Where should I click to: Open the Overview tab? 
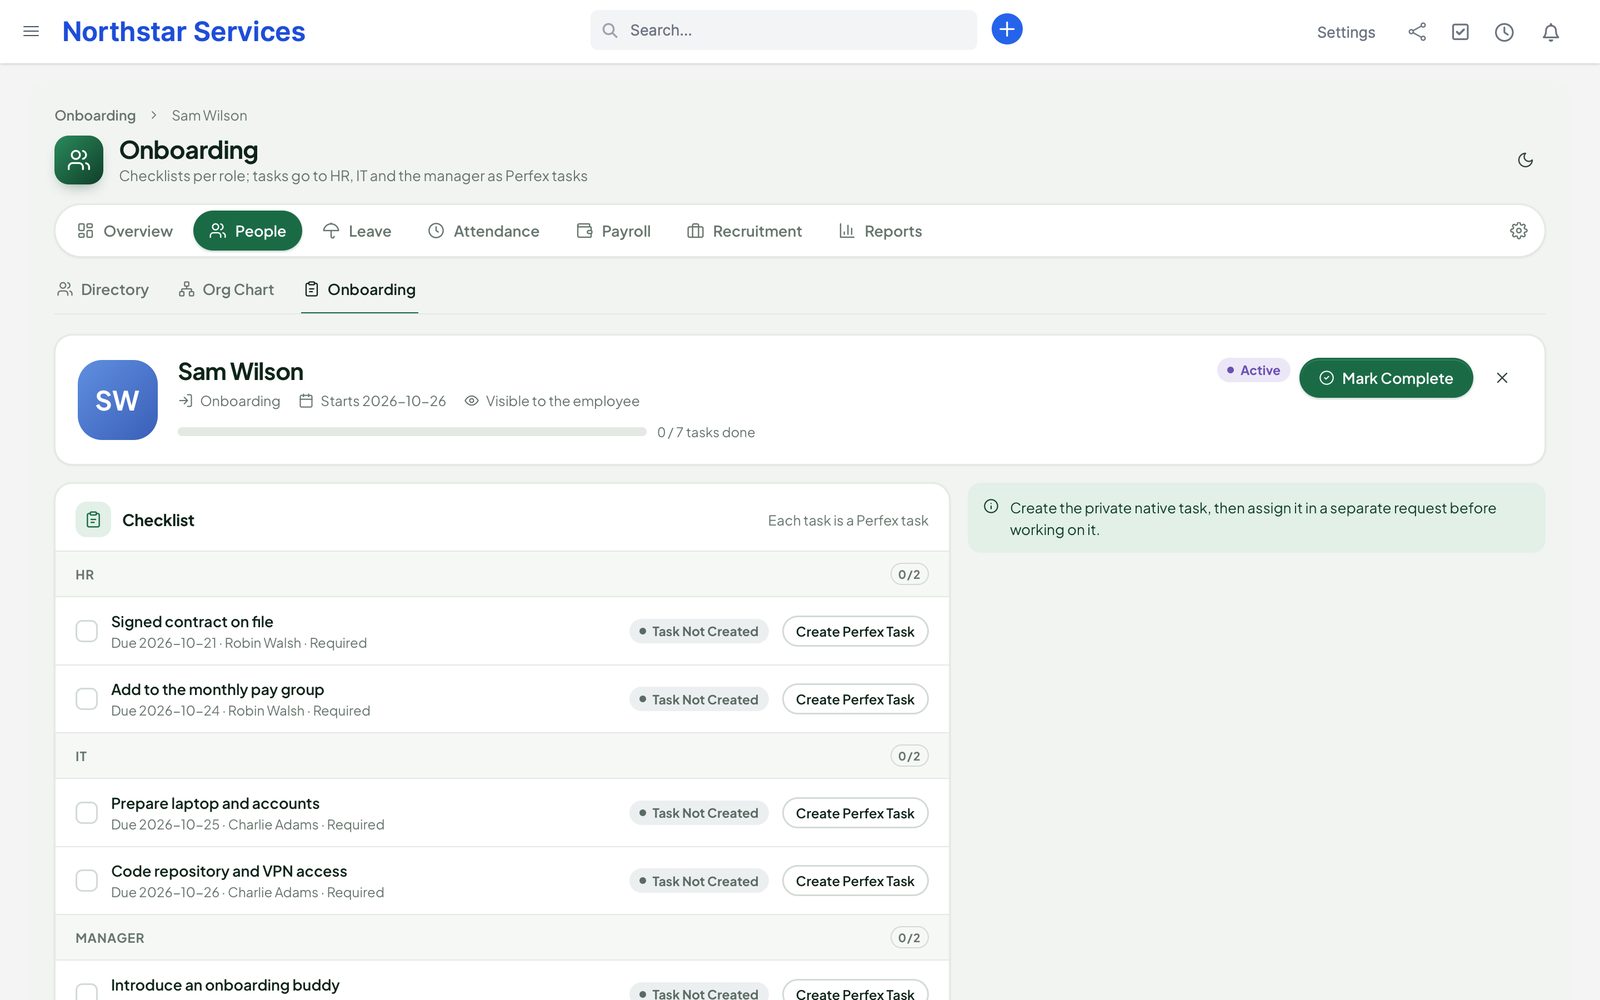125,231
